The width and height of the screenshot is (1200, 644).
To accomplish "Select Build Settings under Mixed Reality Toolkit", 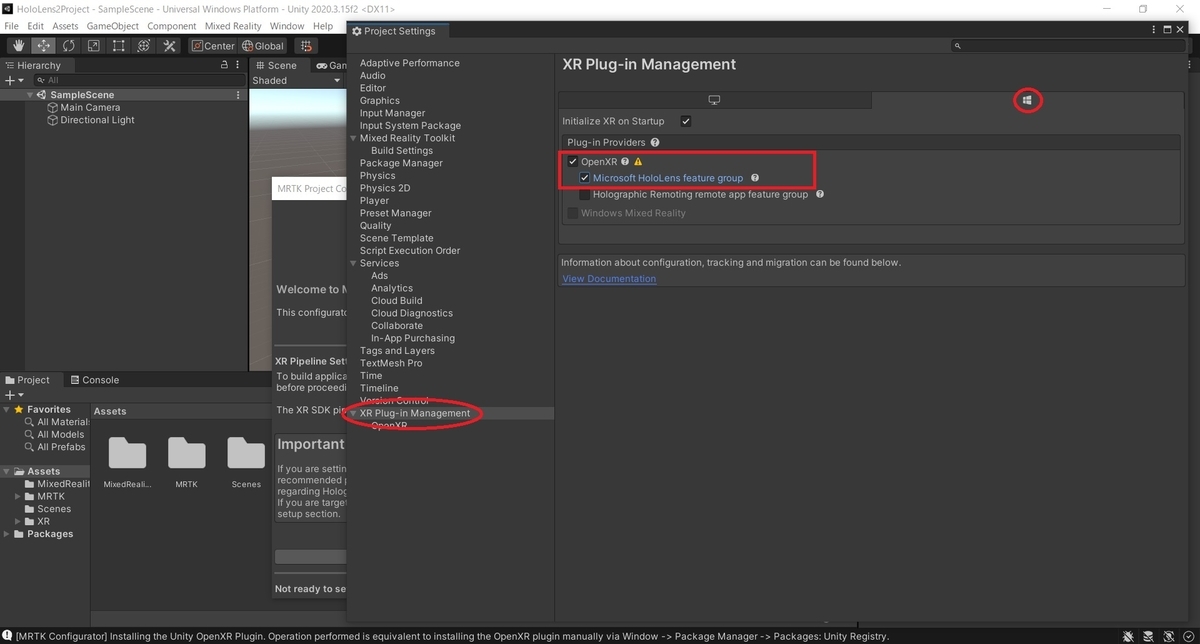I will (402, 150).
